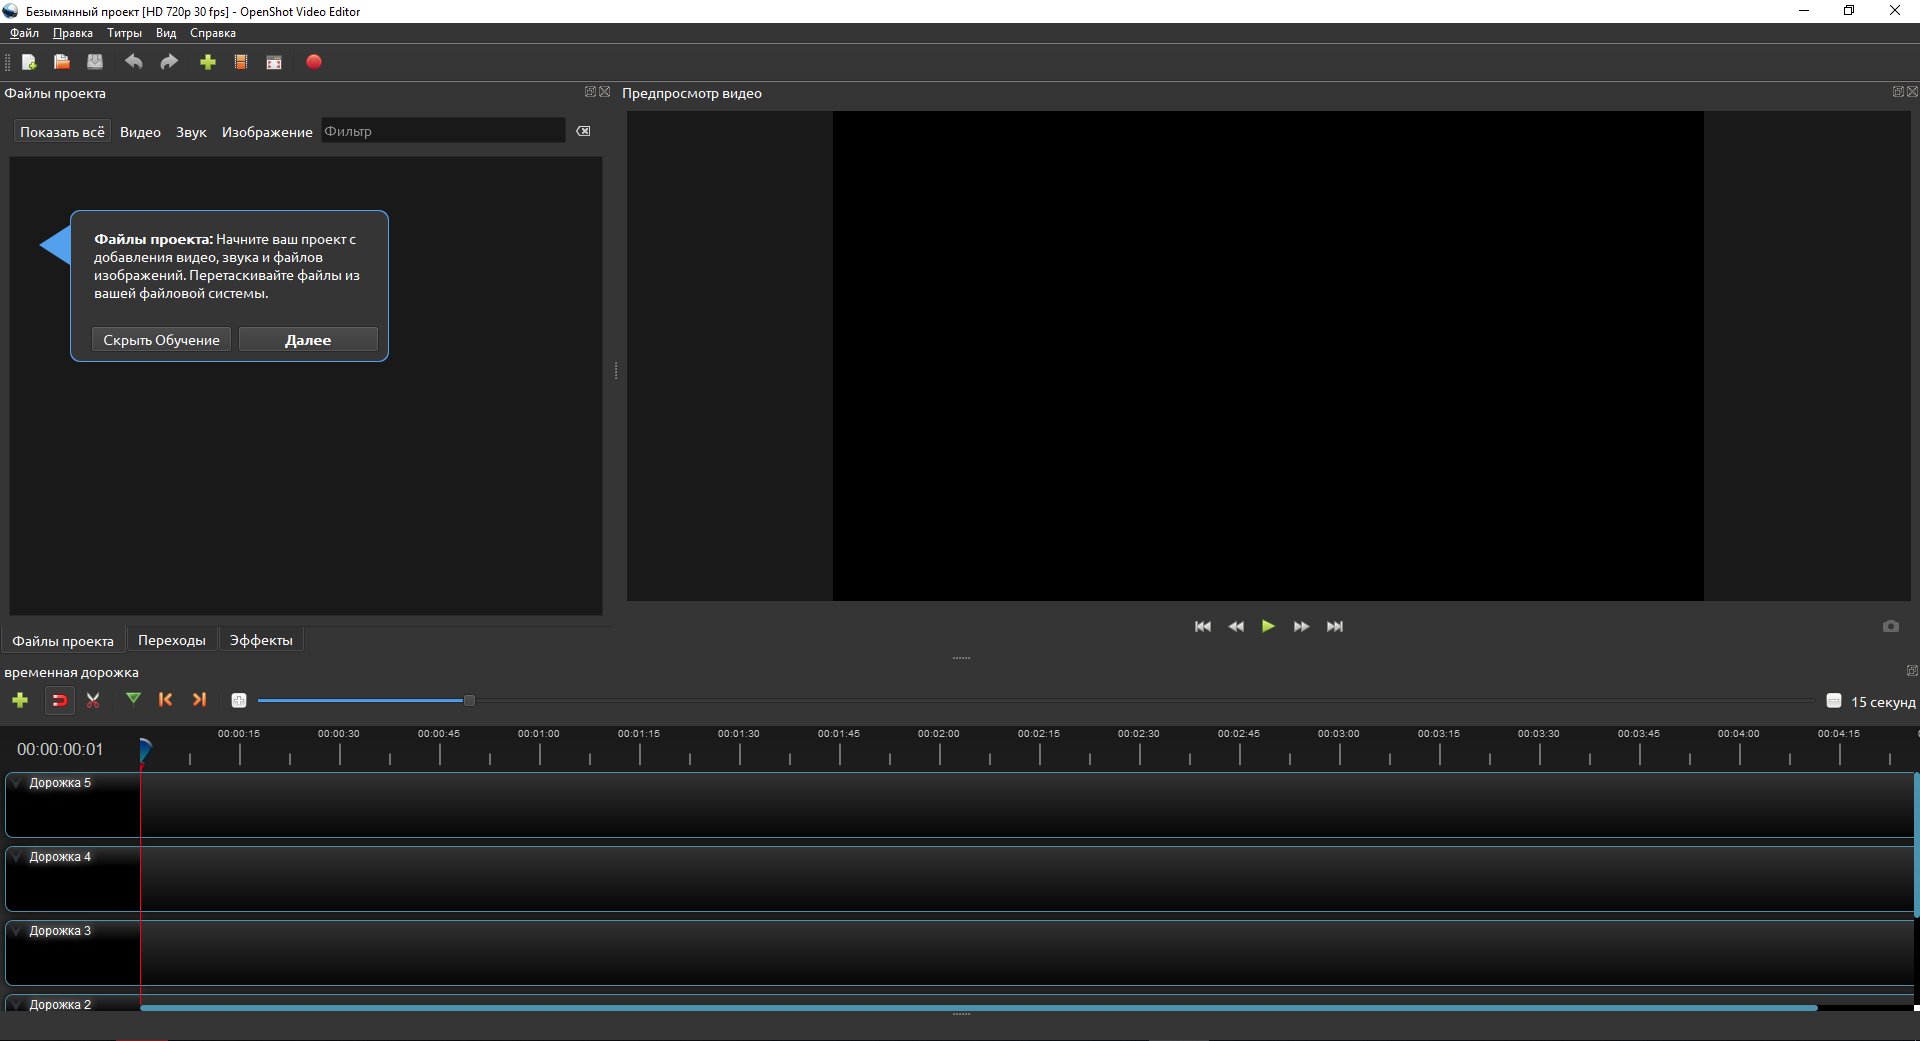Expand the Дорожка 3 track menu arrow
Image resolution: width=1920 pixels, height=1041 pixels.
point(17,931)
